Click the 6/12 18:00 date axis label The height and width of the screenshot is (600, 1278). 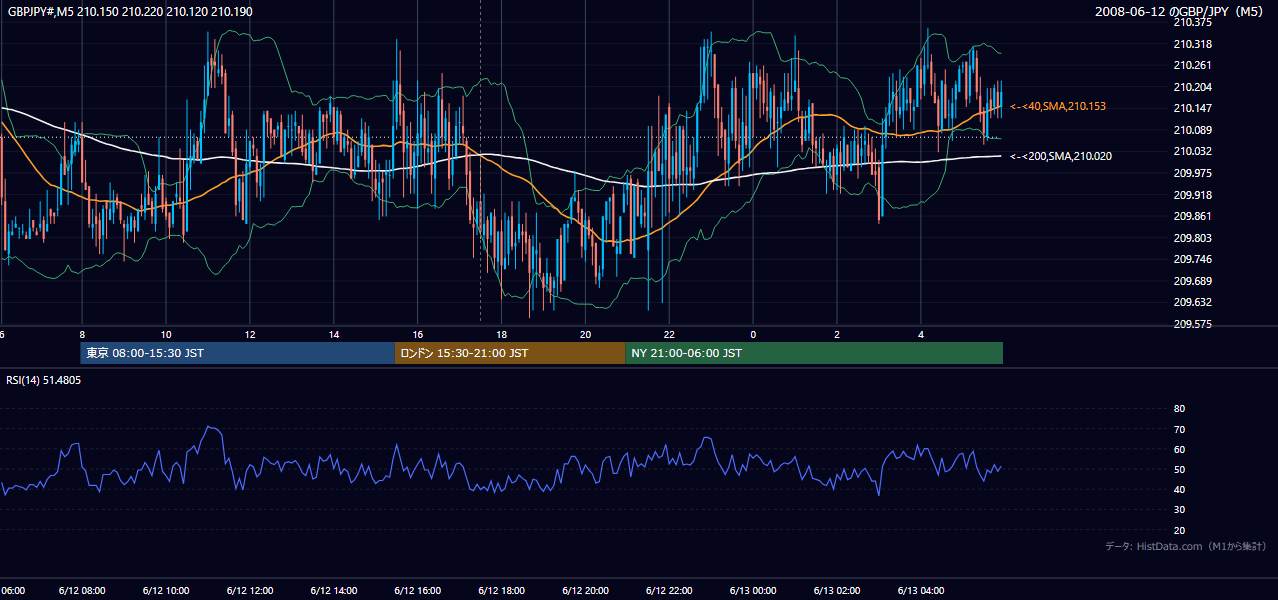pyautogui.click(x=502, y=590)
